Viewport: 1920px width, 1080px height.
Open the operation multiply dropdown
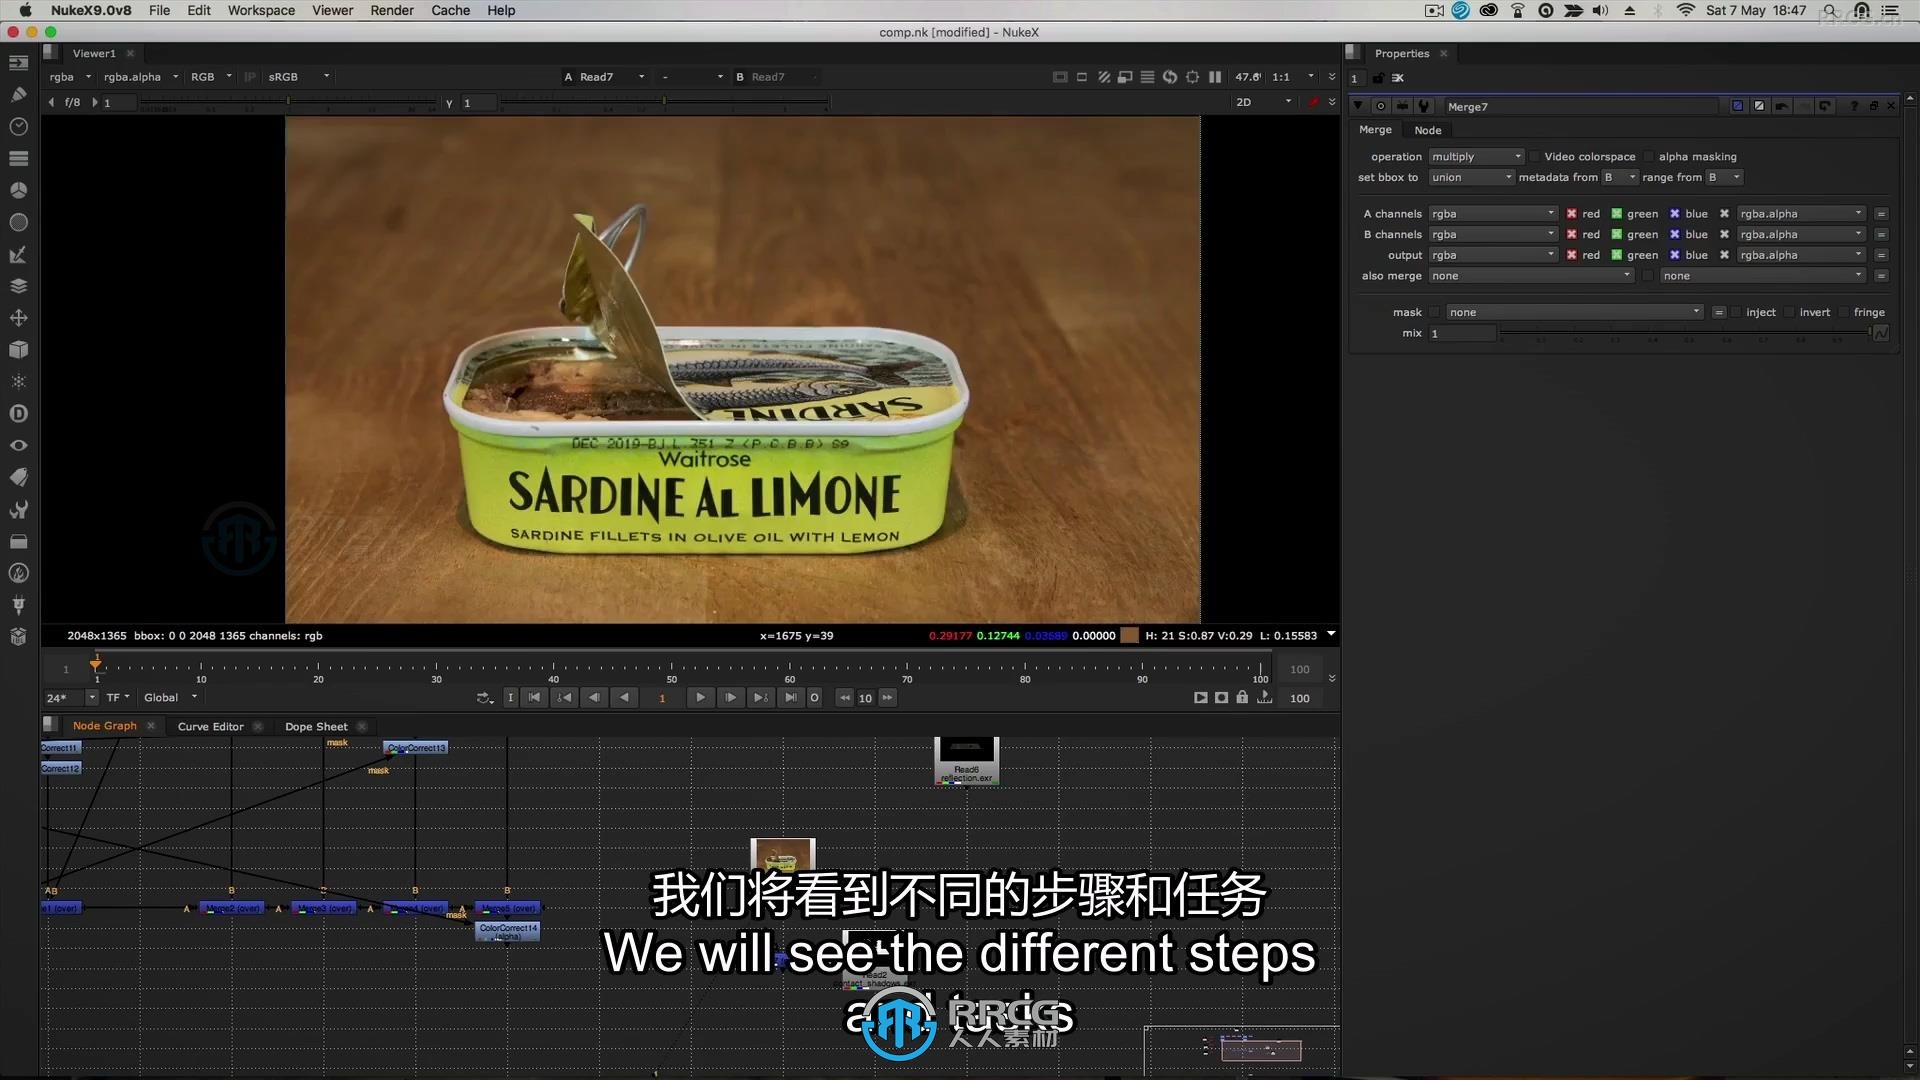coord(1476,157)
